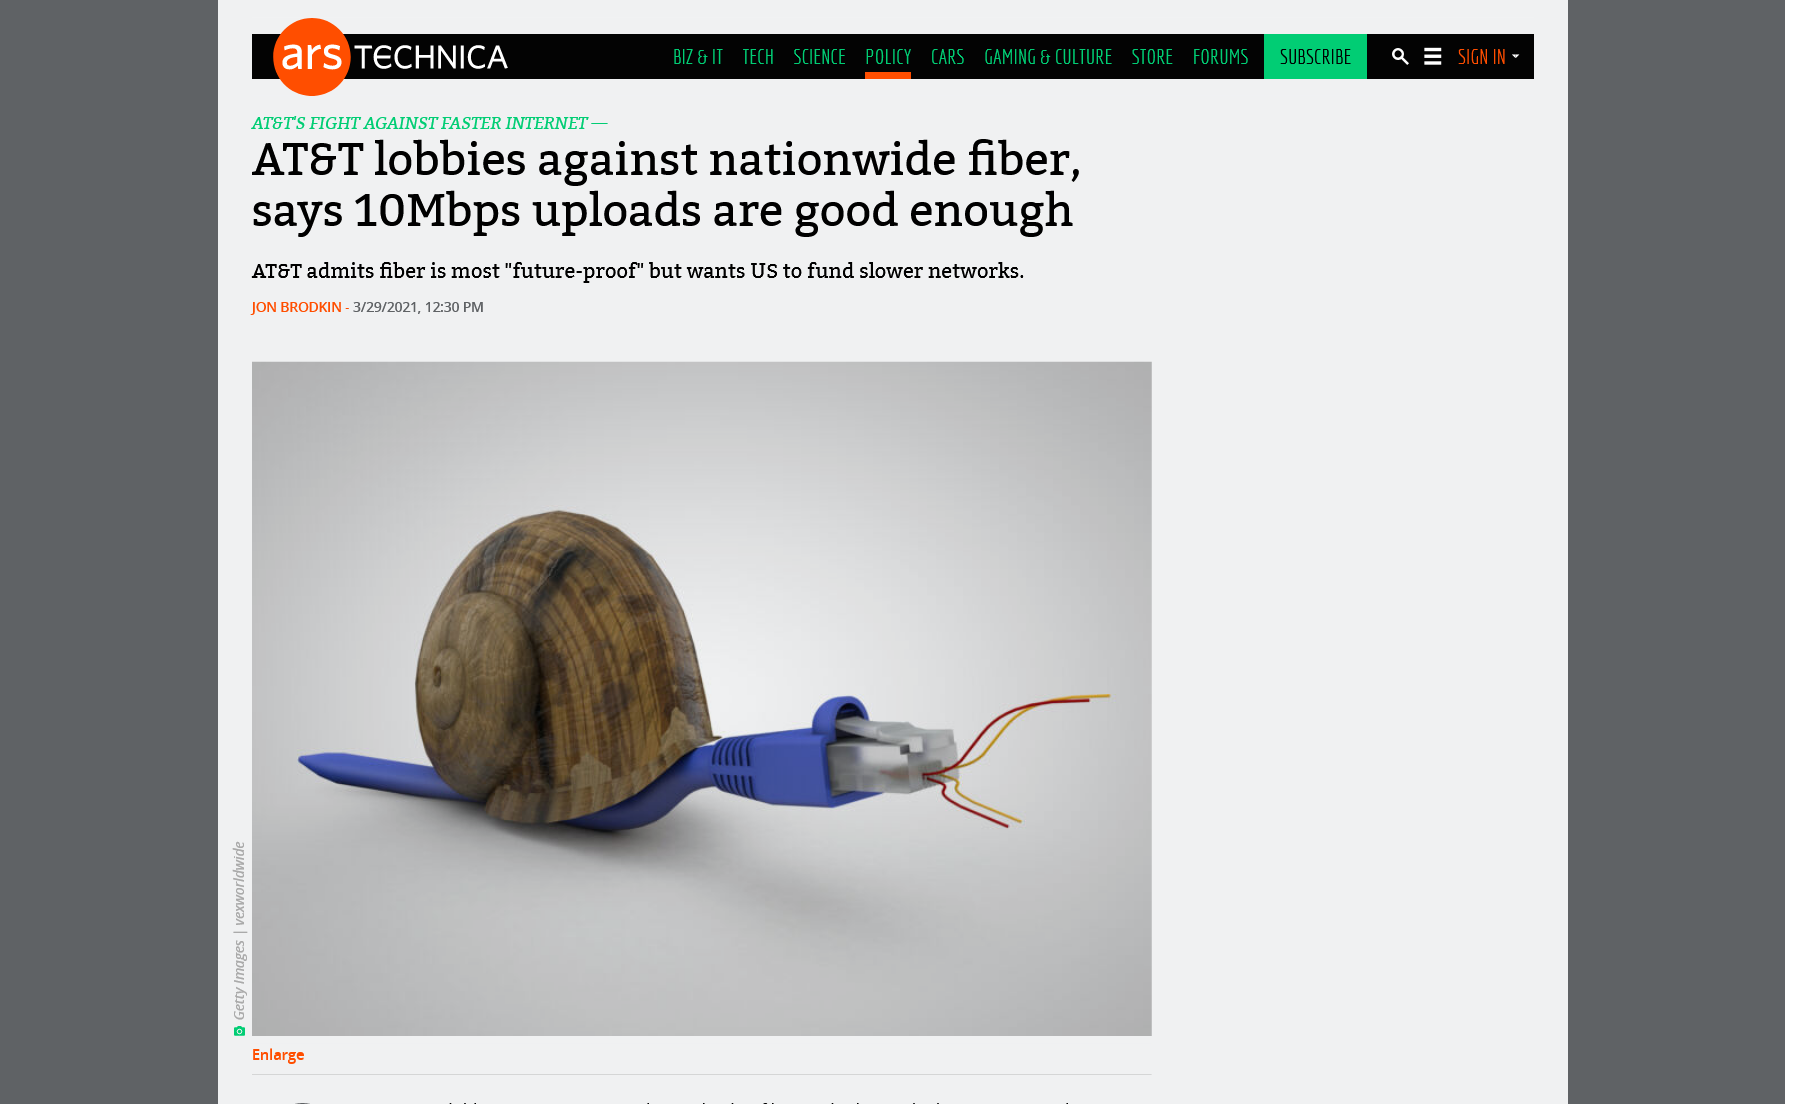Open the snail ethernet cable image
The width and height of the screenshot is (1796, 1111).
701,698
